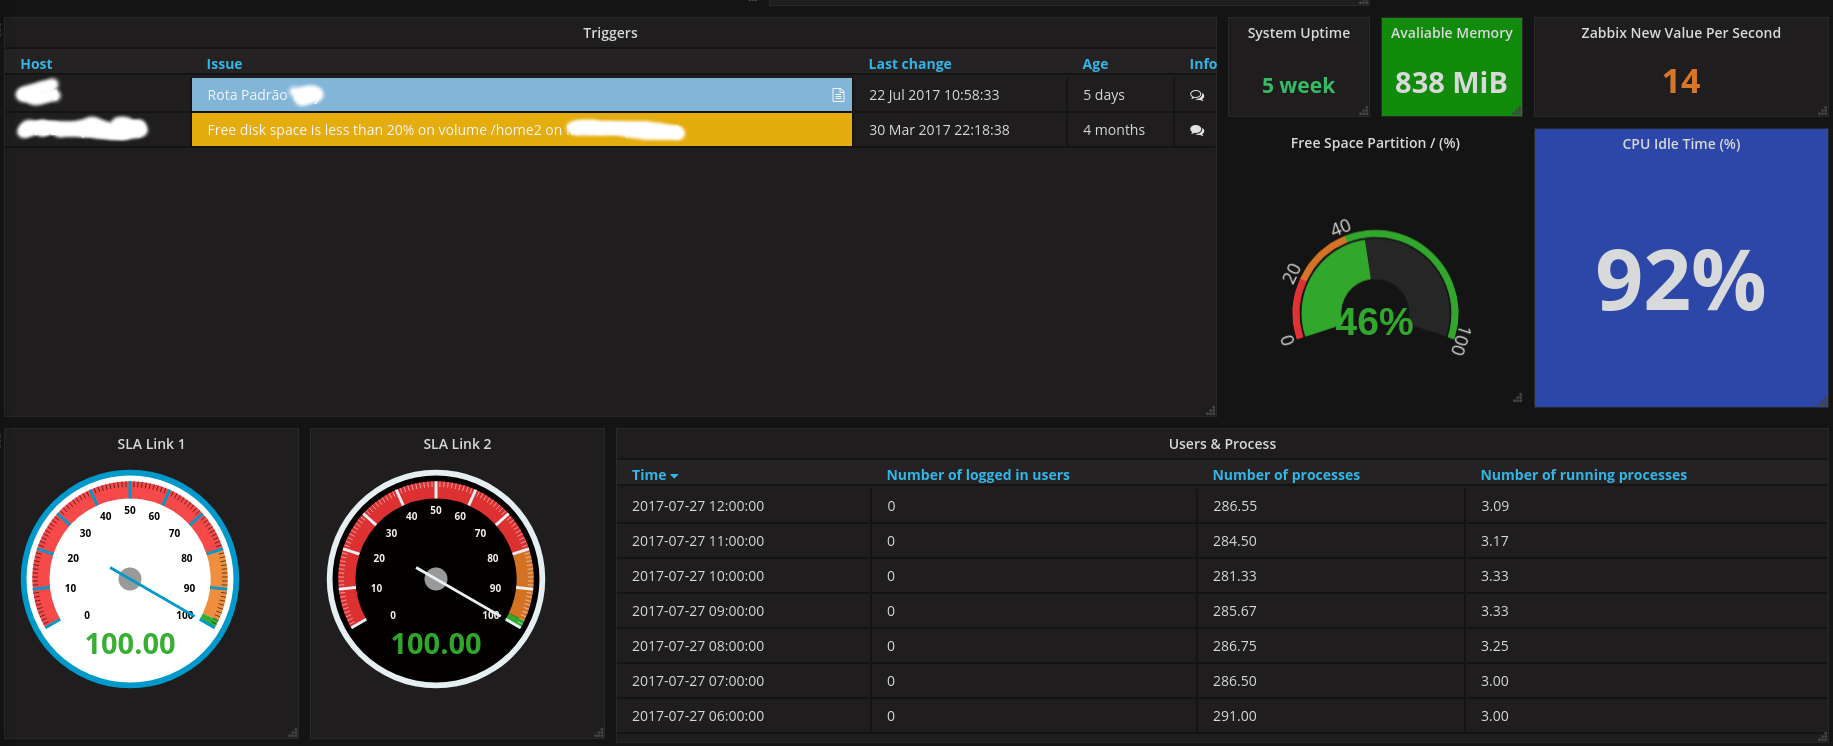Sort triggers by the Age column header
Viewport: 1833px width, 746px height.
pyautogui.click(x=1095, y=64)
